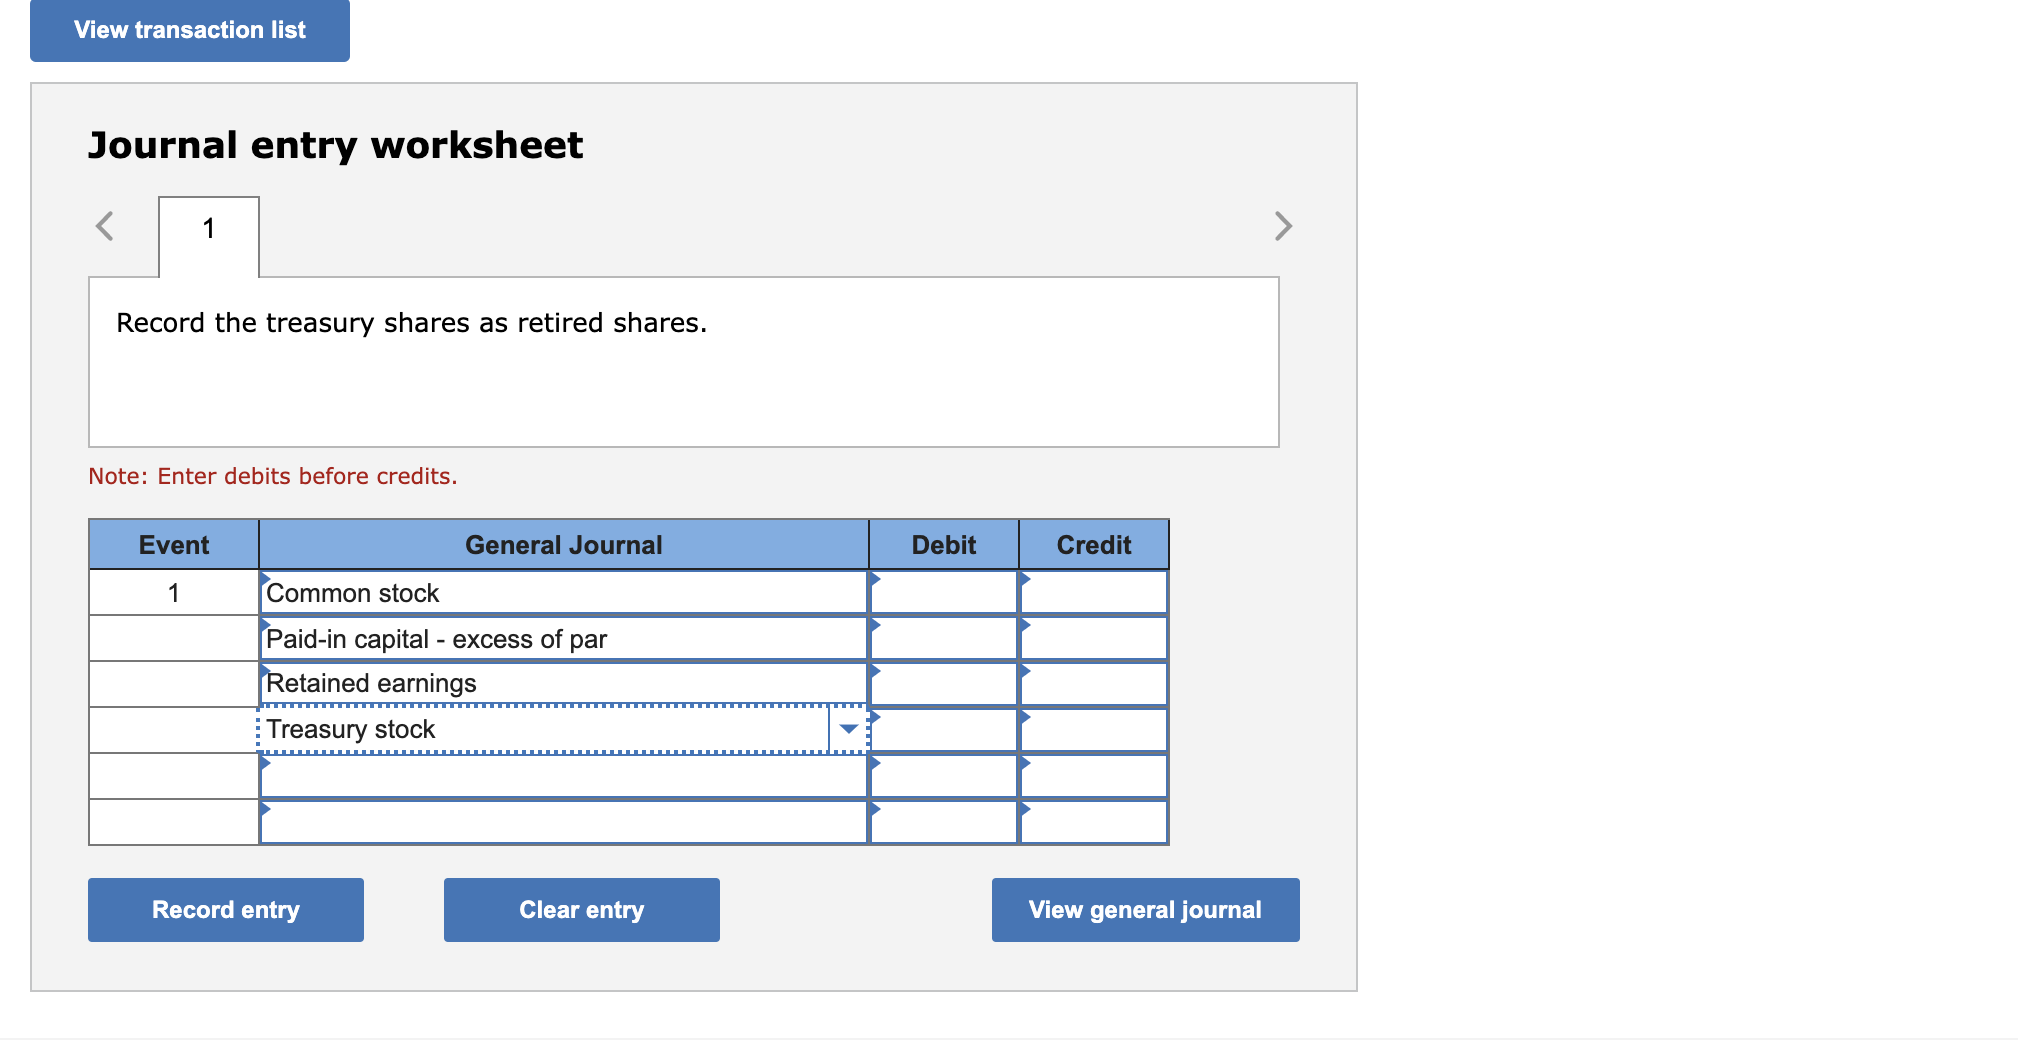2018x1046 pixels.
Task: Click the right navigation chevron
Action: coord(1284,226)
